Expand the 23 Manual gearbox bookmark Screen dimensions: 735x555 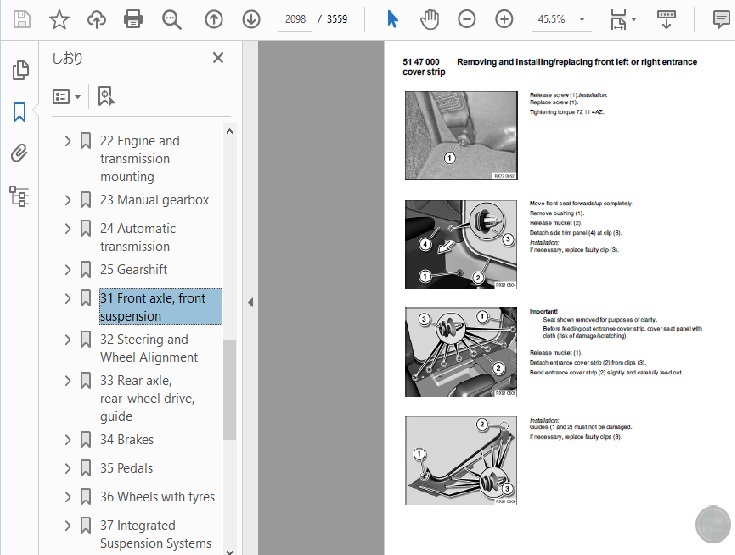click(68, 200)
